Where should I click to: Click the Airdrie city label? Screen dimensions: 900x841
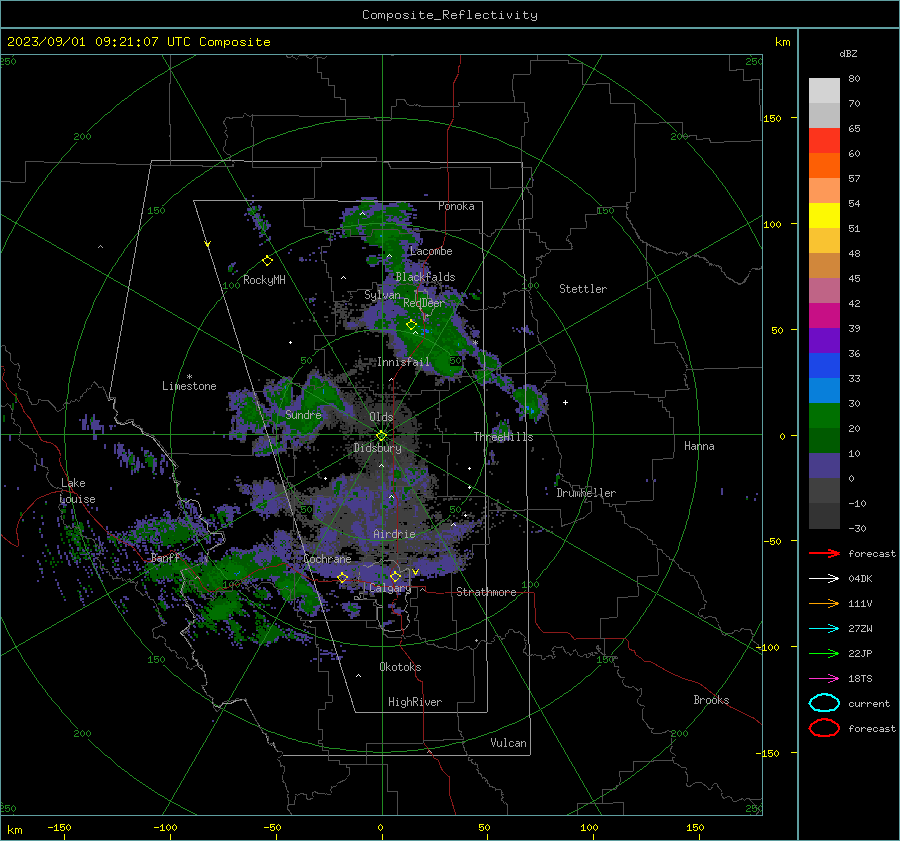click(x=394, y=534)
